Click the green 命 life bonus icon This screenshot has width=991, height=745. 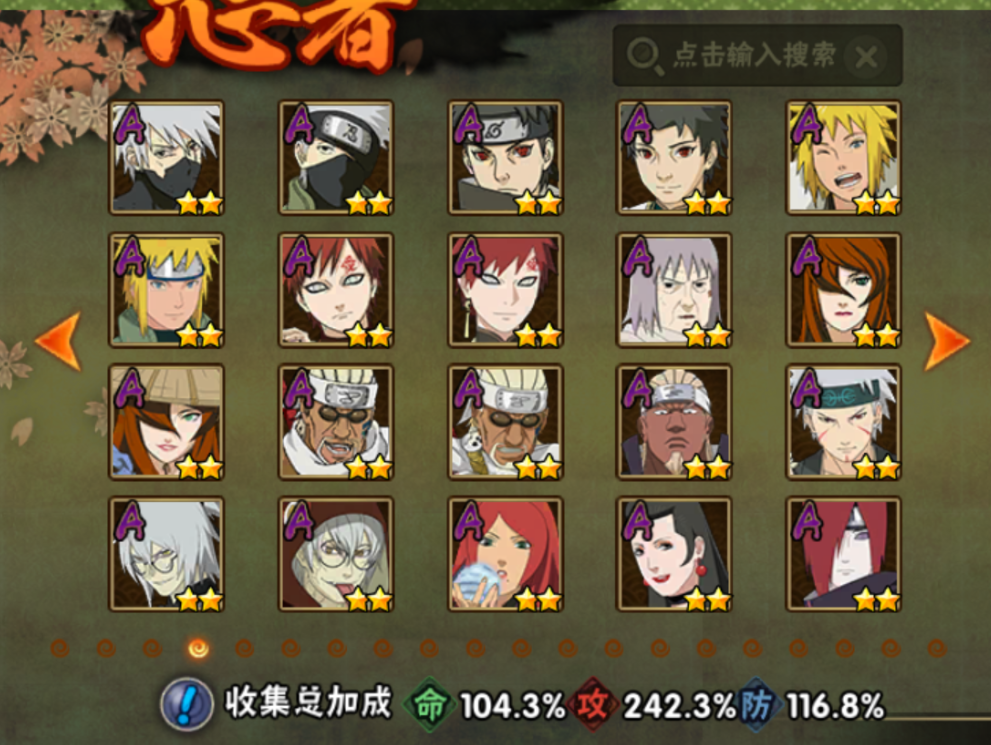[x=430, y=705]
